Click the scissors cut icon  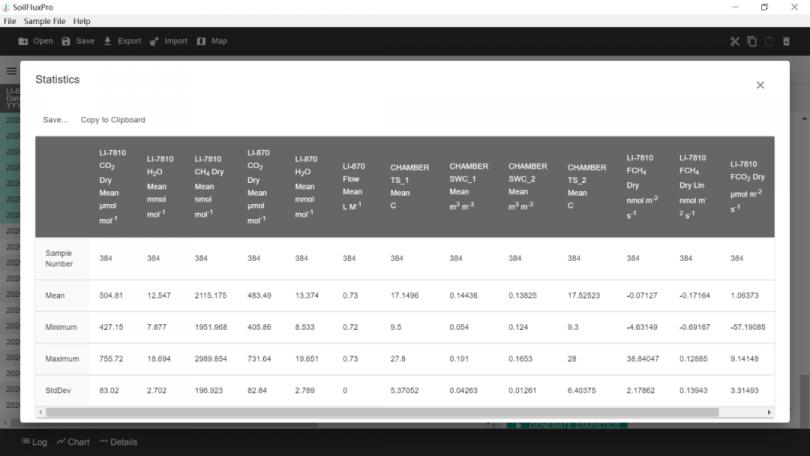coord(734,41)
